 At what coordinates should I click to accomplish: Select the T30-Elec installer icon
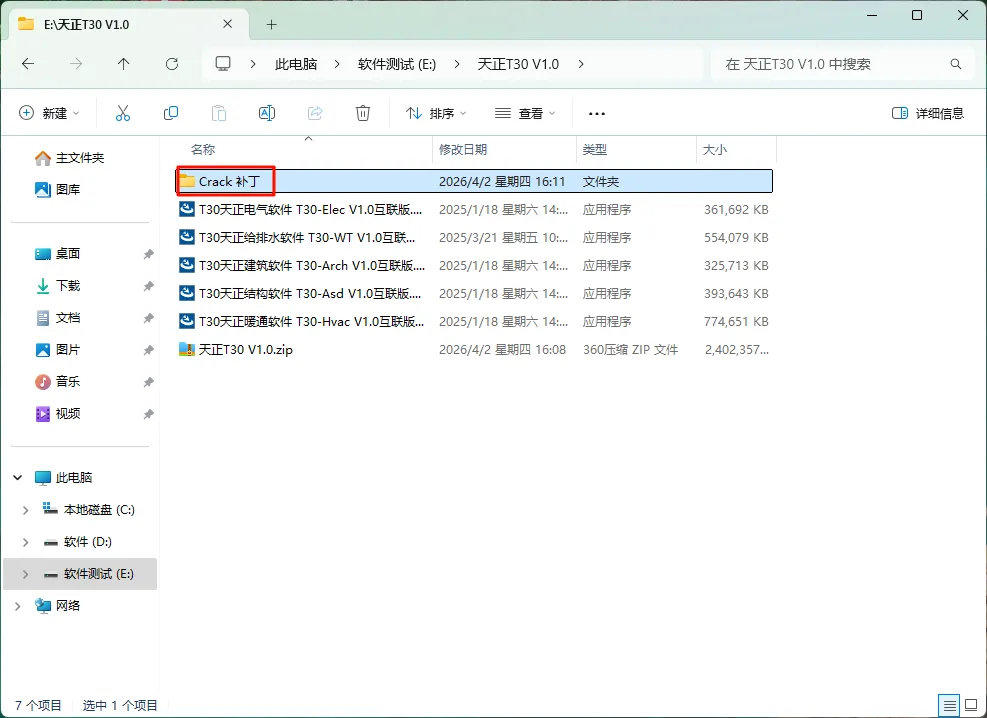tap(187, 210)
